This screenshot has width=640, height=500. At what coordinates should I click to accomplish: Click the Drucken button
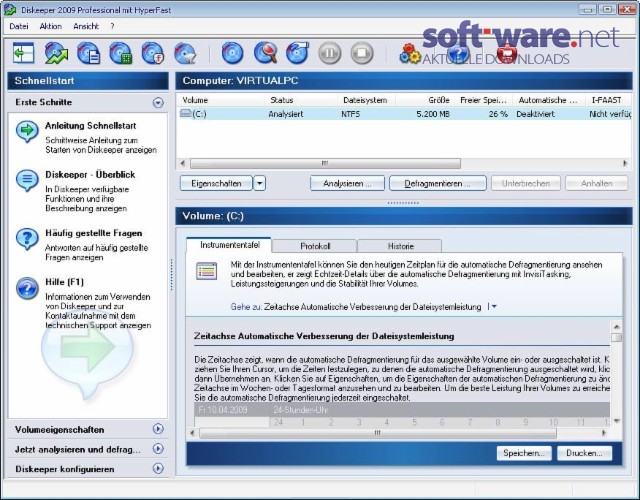click(x=584, y=453)
